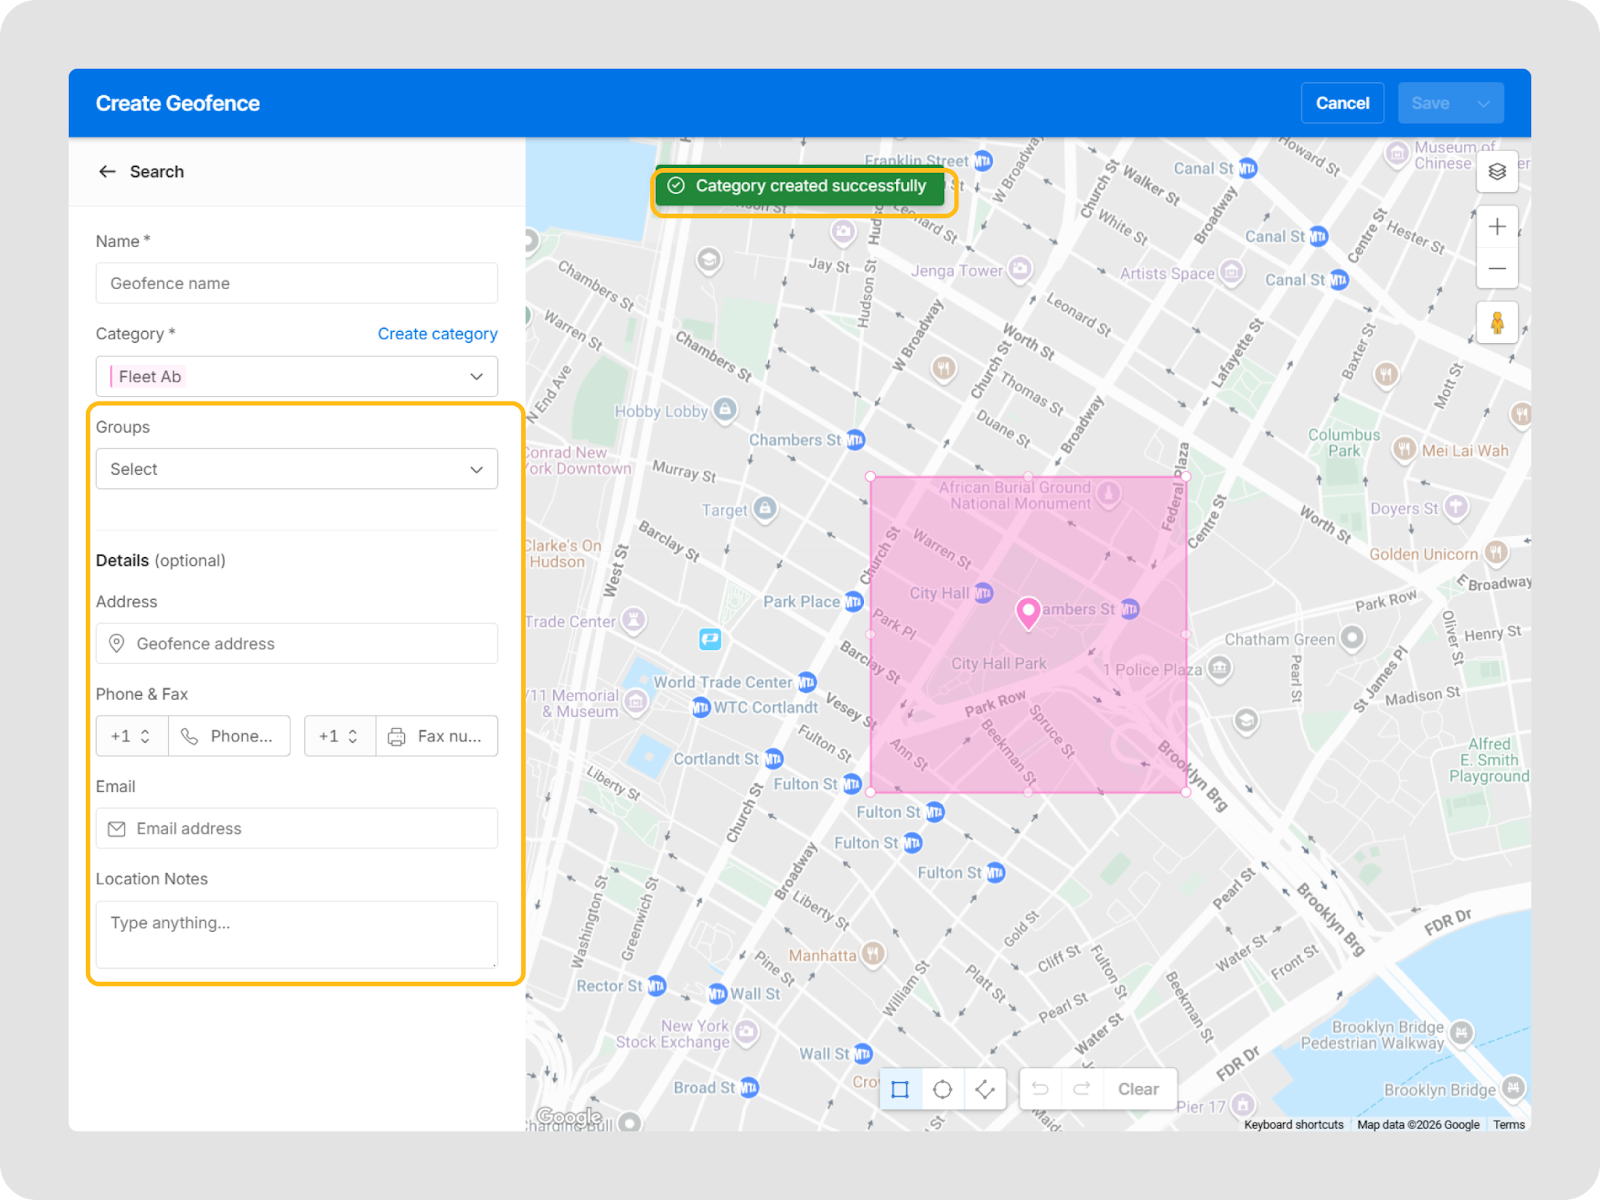Click the redo arrow on the map toolbar
Image resolution: width=1600 pixels, height=1200 pixels.
(1081, 1089)
